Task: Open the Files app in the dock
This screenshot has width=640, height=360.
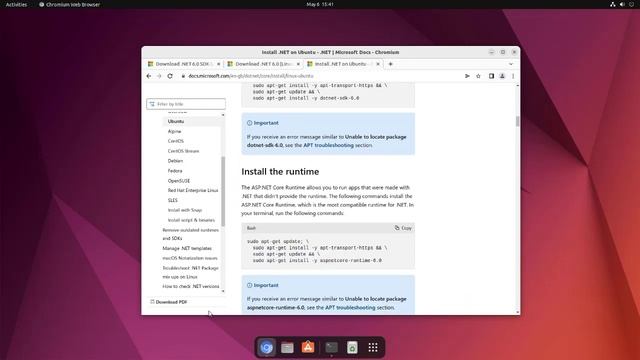Action: pyautogui.click(x=287, y=347)
